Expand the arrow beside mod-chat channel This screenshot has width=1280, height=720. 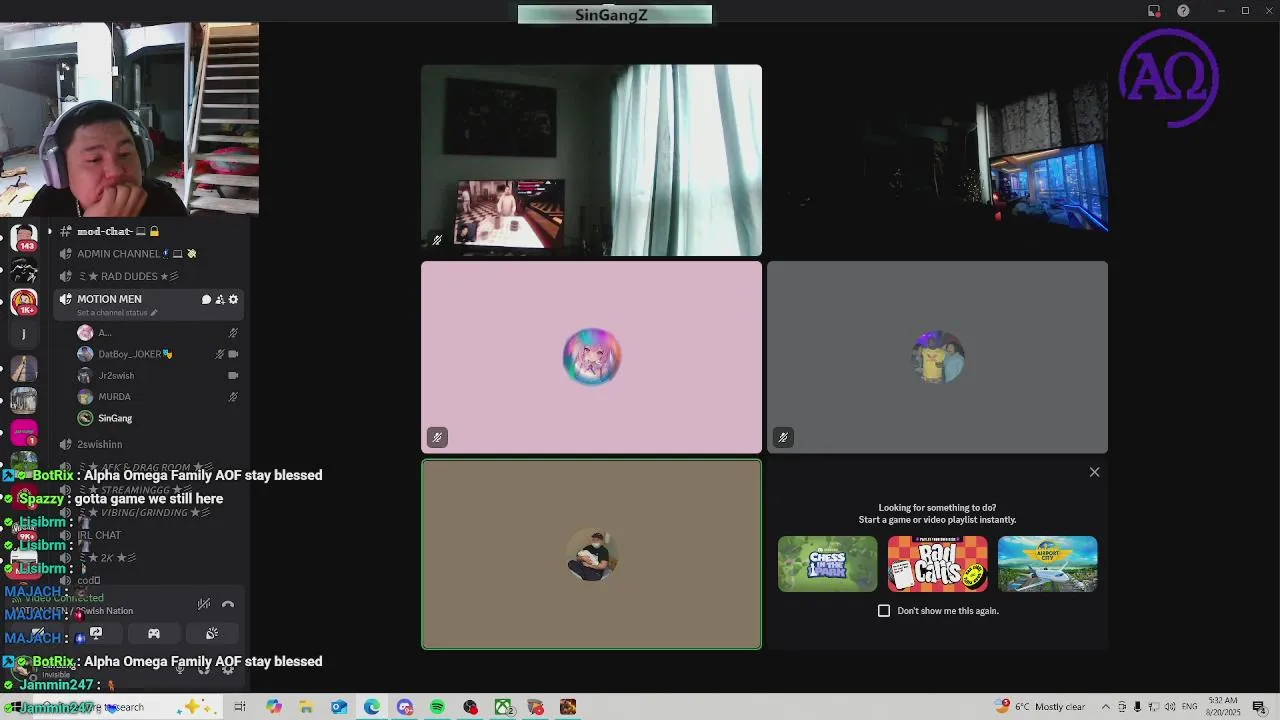pos(49,231)
